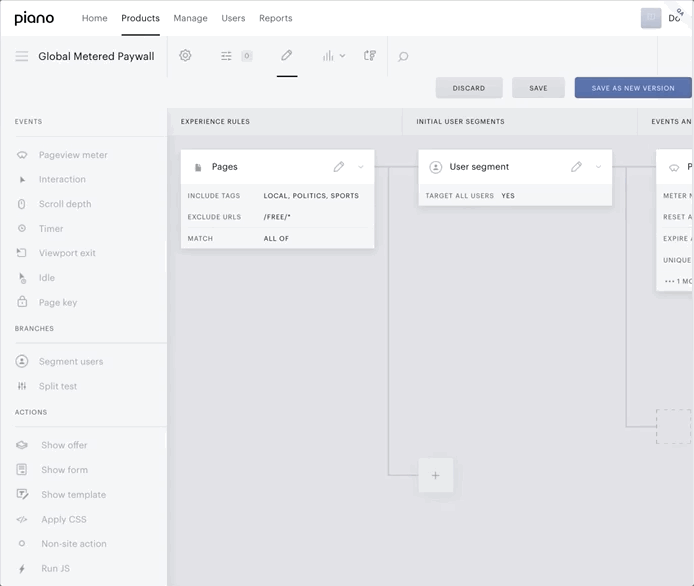Click the User segment person icon
The width and height of the screenshot is (694, 586).
pyautogui.click(x=436, y=167)
